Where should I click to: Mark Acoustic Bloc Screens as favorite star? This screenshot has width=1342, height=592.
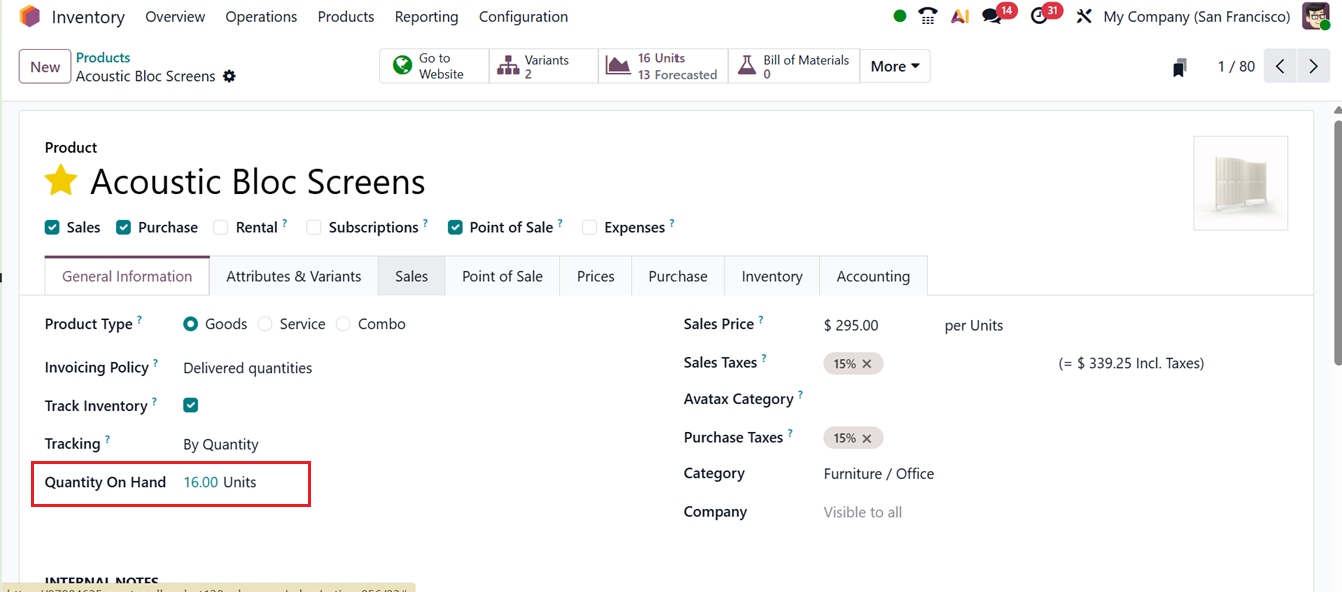pos(60,182)
